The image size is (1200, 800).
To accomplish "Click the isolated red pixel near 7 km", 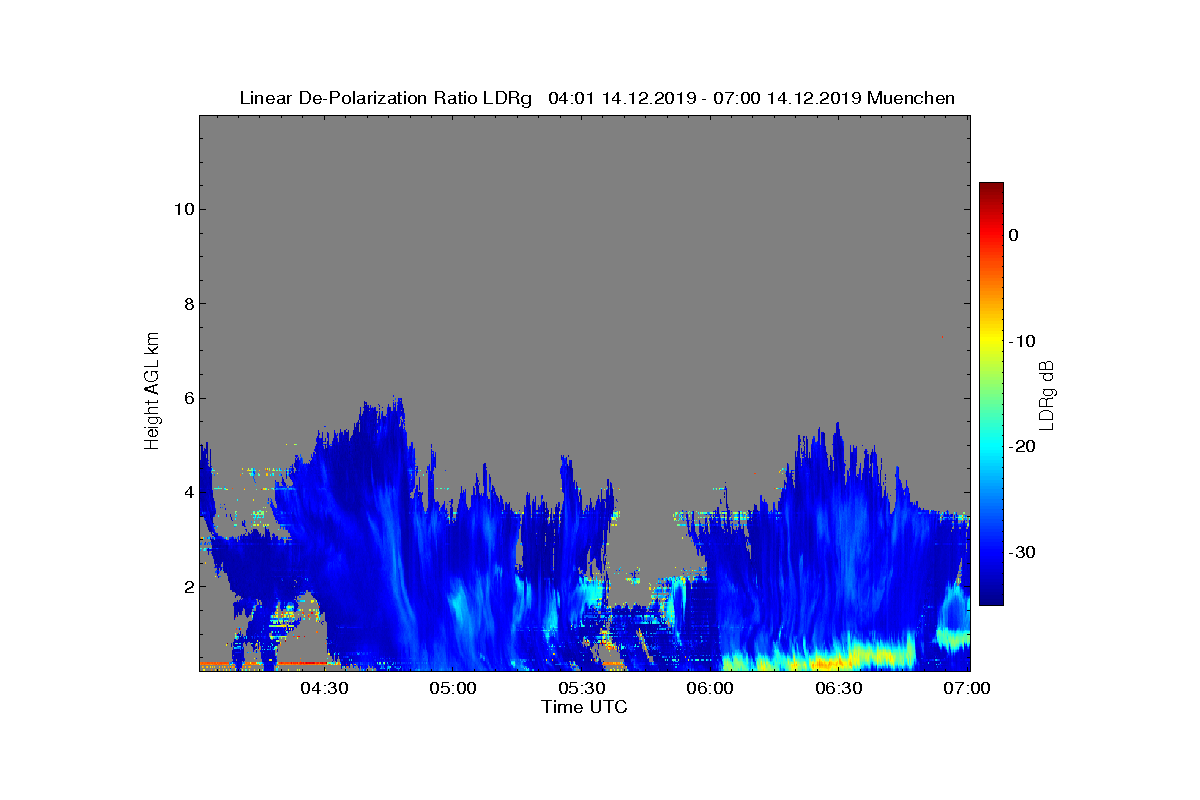I will (x=941, y=338).
